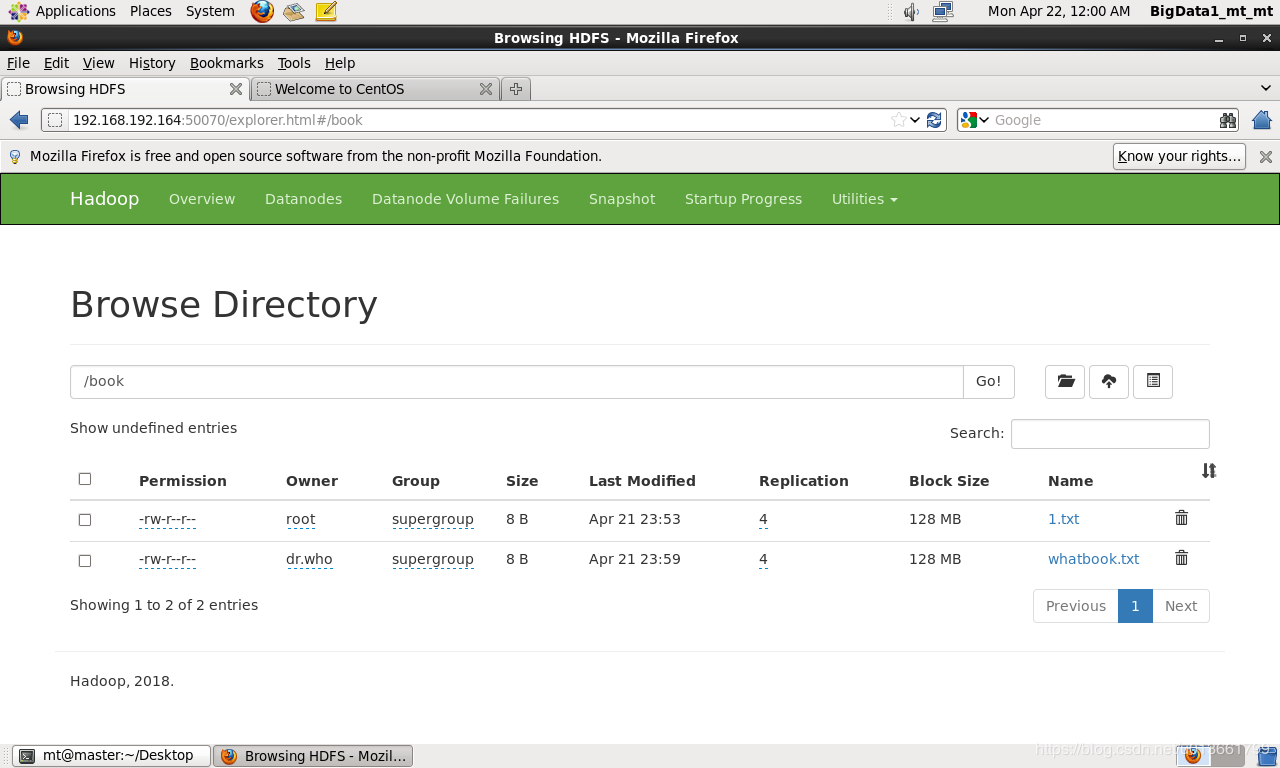Close the Welcome to CentOS tab

pyautogui.click(x=486, y=89)
